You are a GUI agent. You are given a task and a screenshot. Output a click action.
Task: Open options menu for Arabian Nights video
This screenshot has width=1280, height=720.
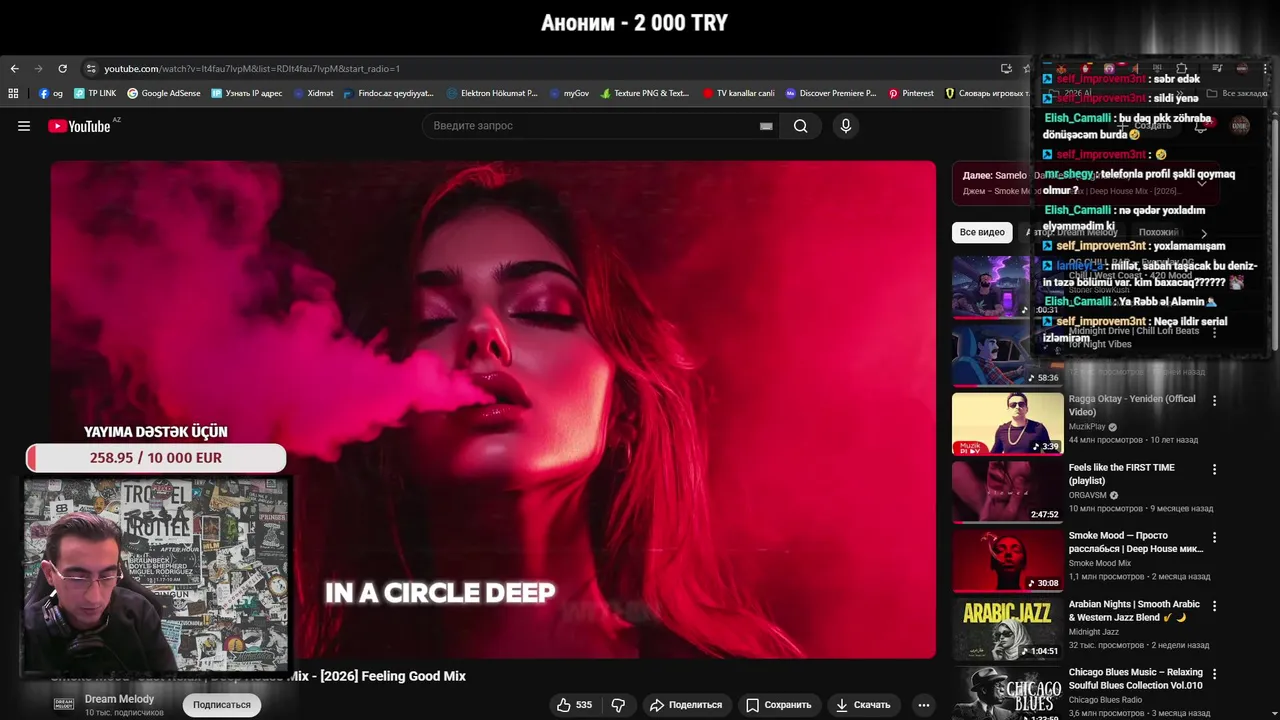1215,606
